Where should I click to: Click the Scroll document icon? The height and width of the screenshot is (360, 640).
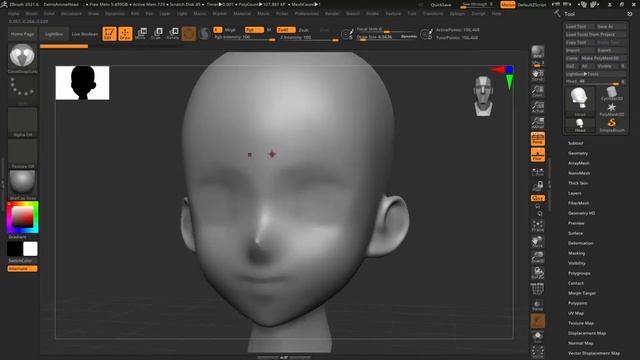(x=538, y=75)
